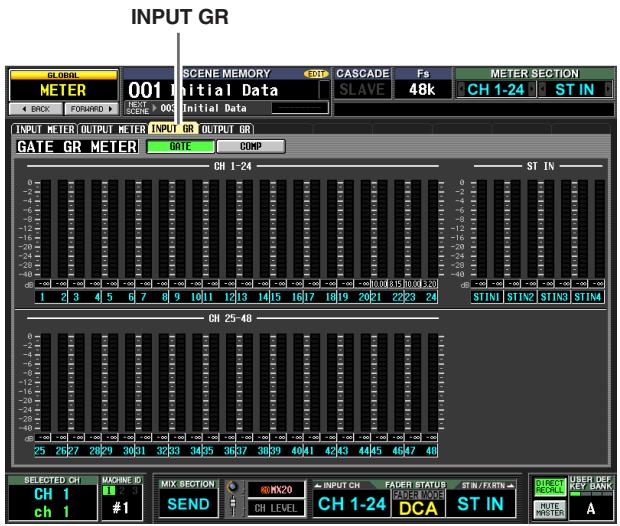Click the MX20 mix indicator
Viewport: 620px width, 526px height.
[276, 490]
